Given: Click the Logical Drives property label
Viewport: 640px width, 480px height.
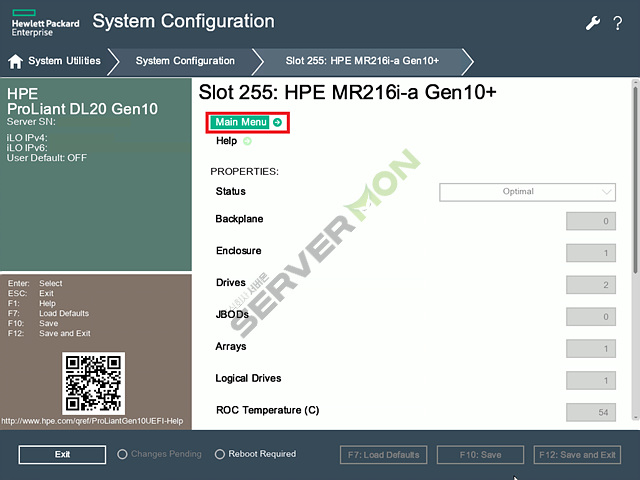Looking at the screenshot, I should click(248, 378).
